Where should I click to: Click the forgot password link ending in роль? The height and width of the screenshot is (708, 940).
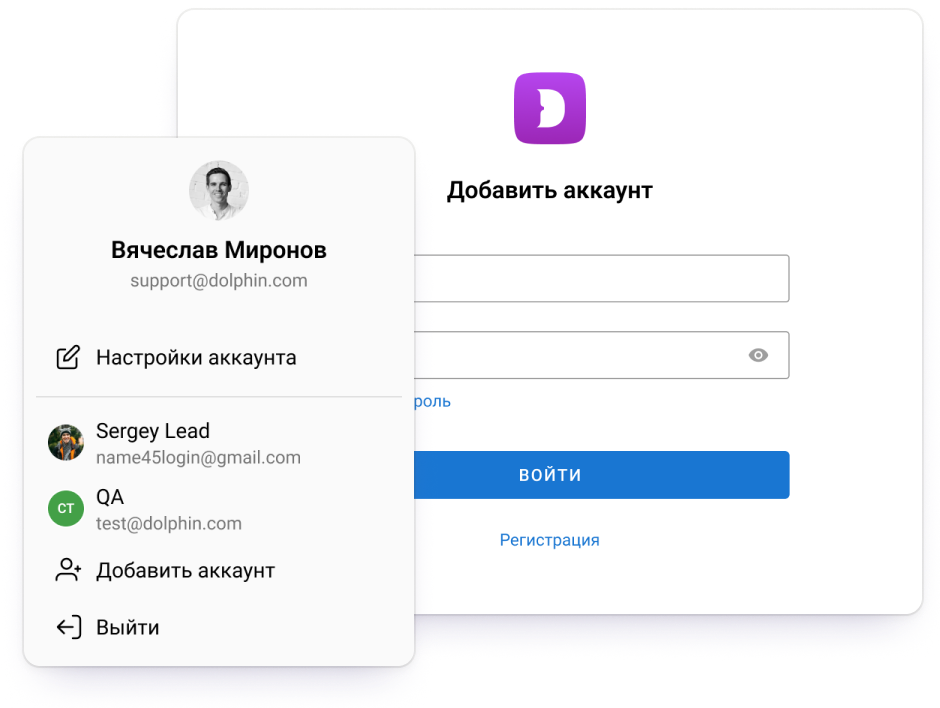click(432, 401)
